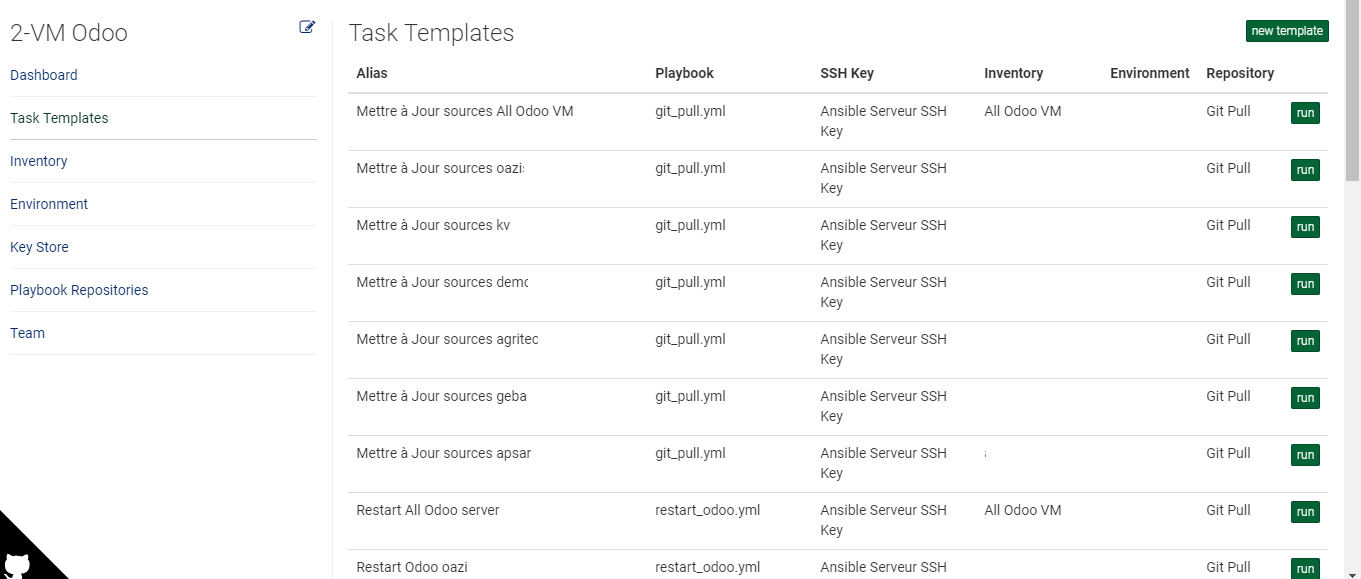
Task: Navigate to Playbook Repositories
Action: pos(79,290)
